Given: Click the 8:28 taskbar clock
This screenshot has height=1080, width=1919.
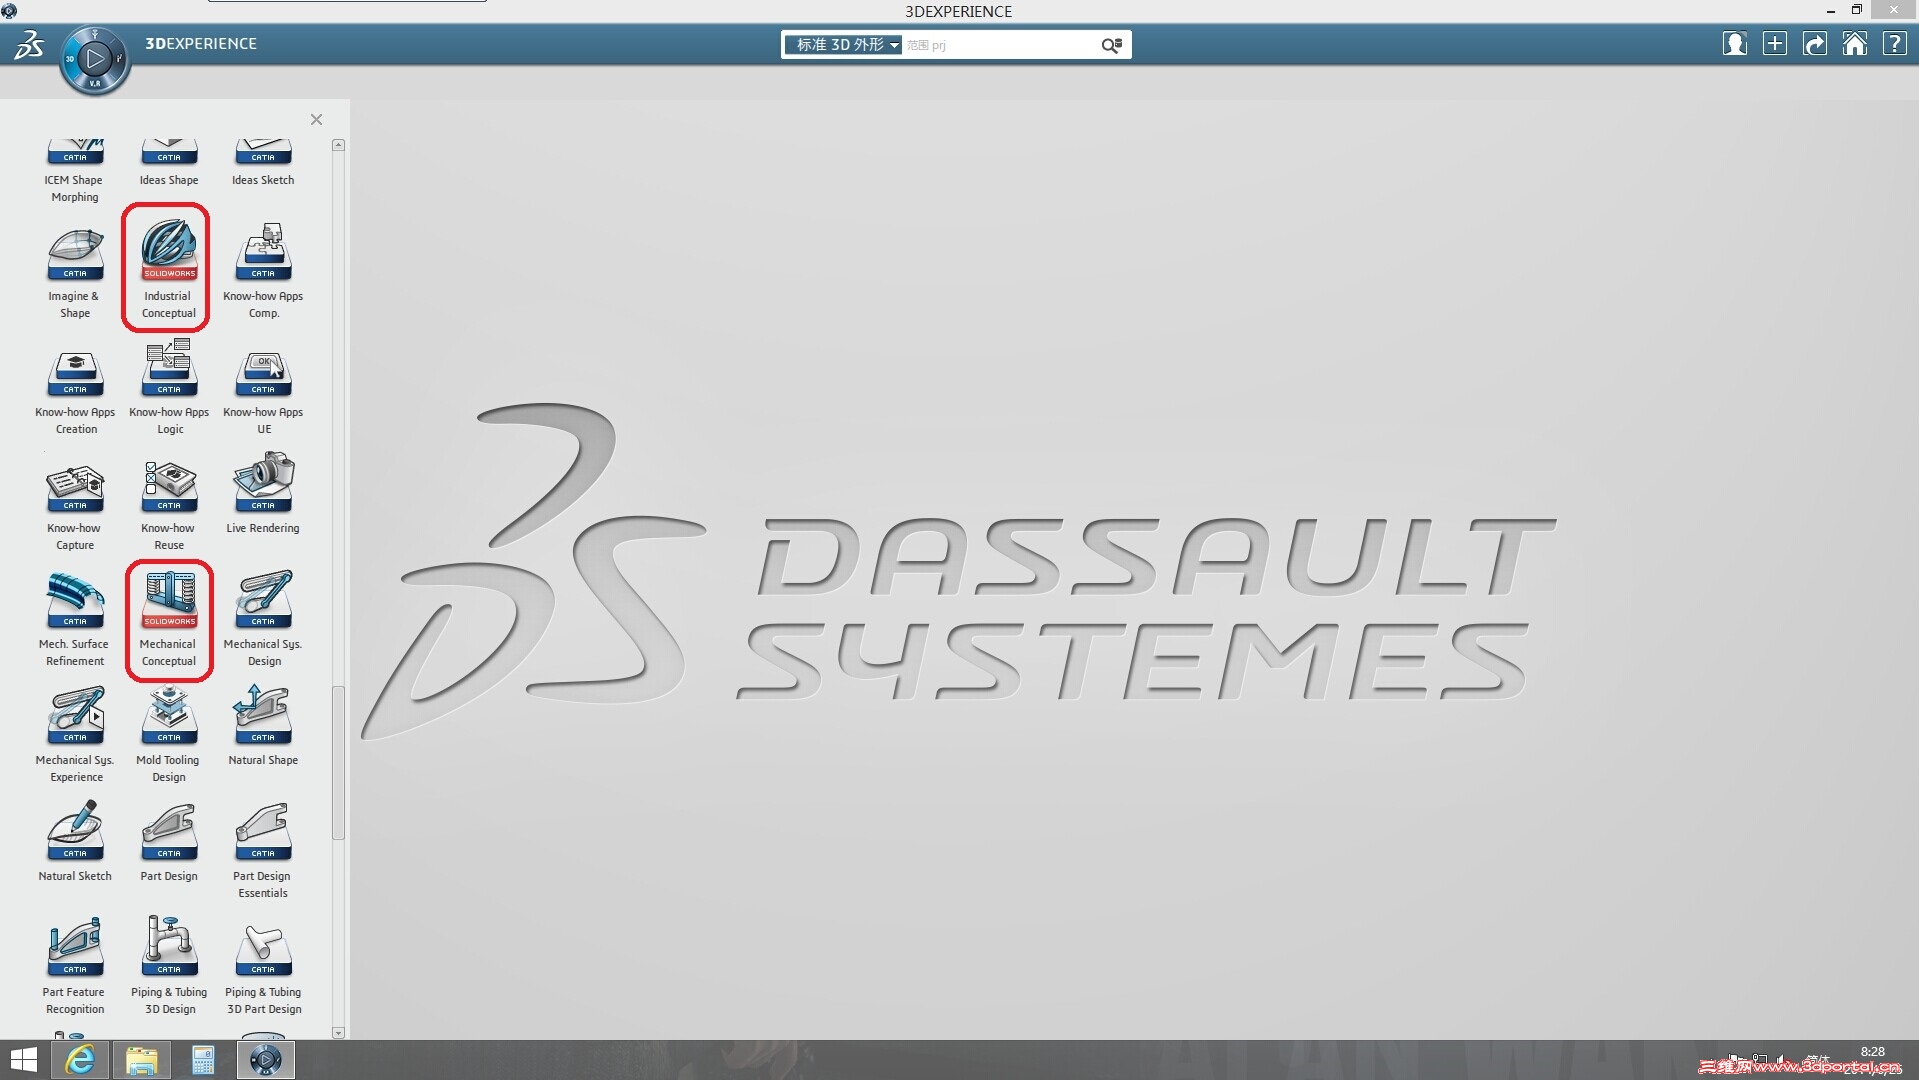Looking at the screenshot, I should coord(1872,1052).
